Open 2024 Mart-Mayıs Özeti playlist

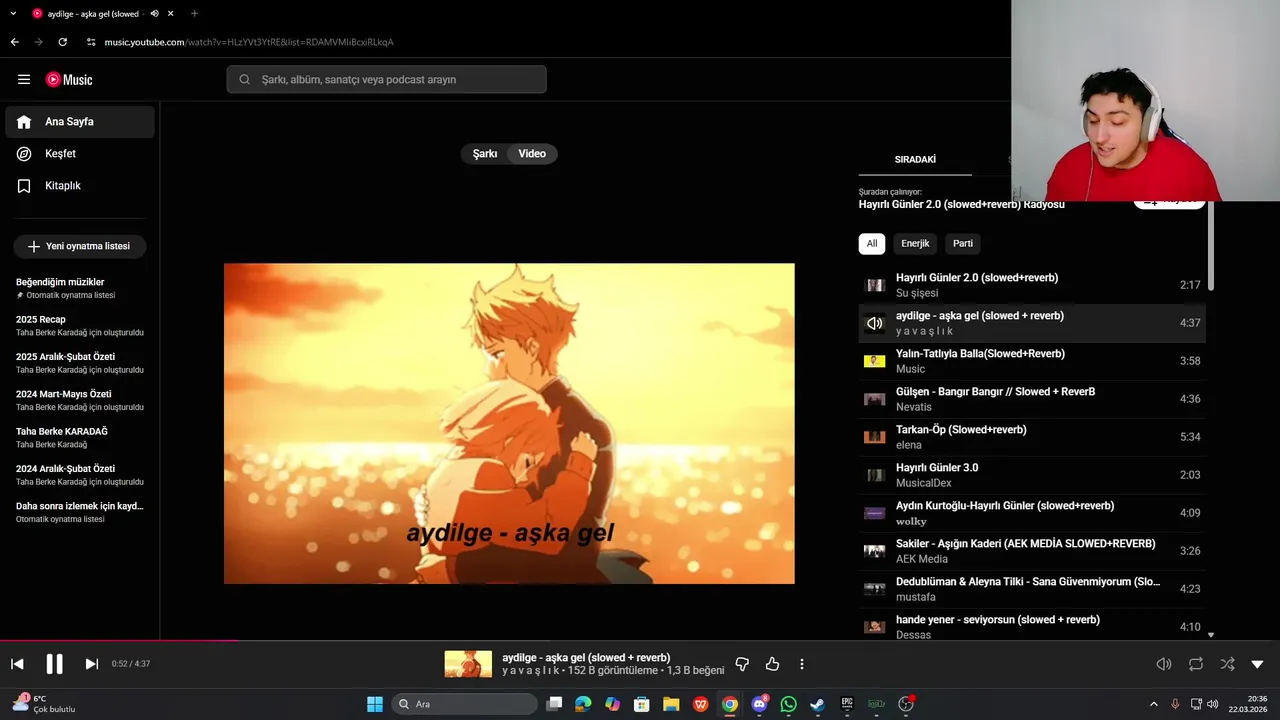click(x=80, y=400)
